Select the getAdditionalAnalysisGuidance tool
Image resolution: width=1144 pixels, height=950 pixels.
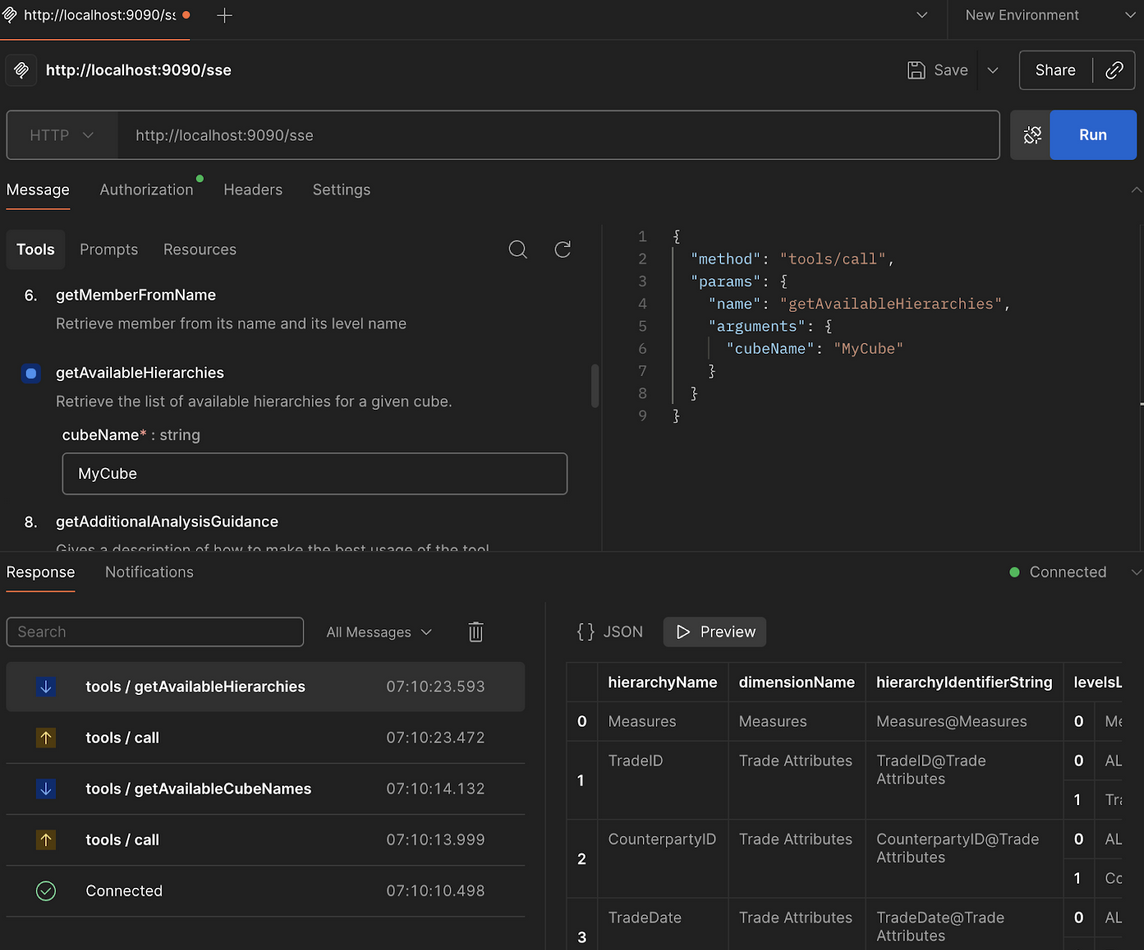(167, 522)
